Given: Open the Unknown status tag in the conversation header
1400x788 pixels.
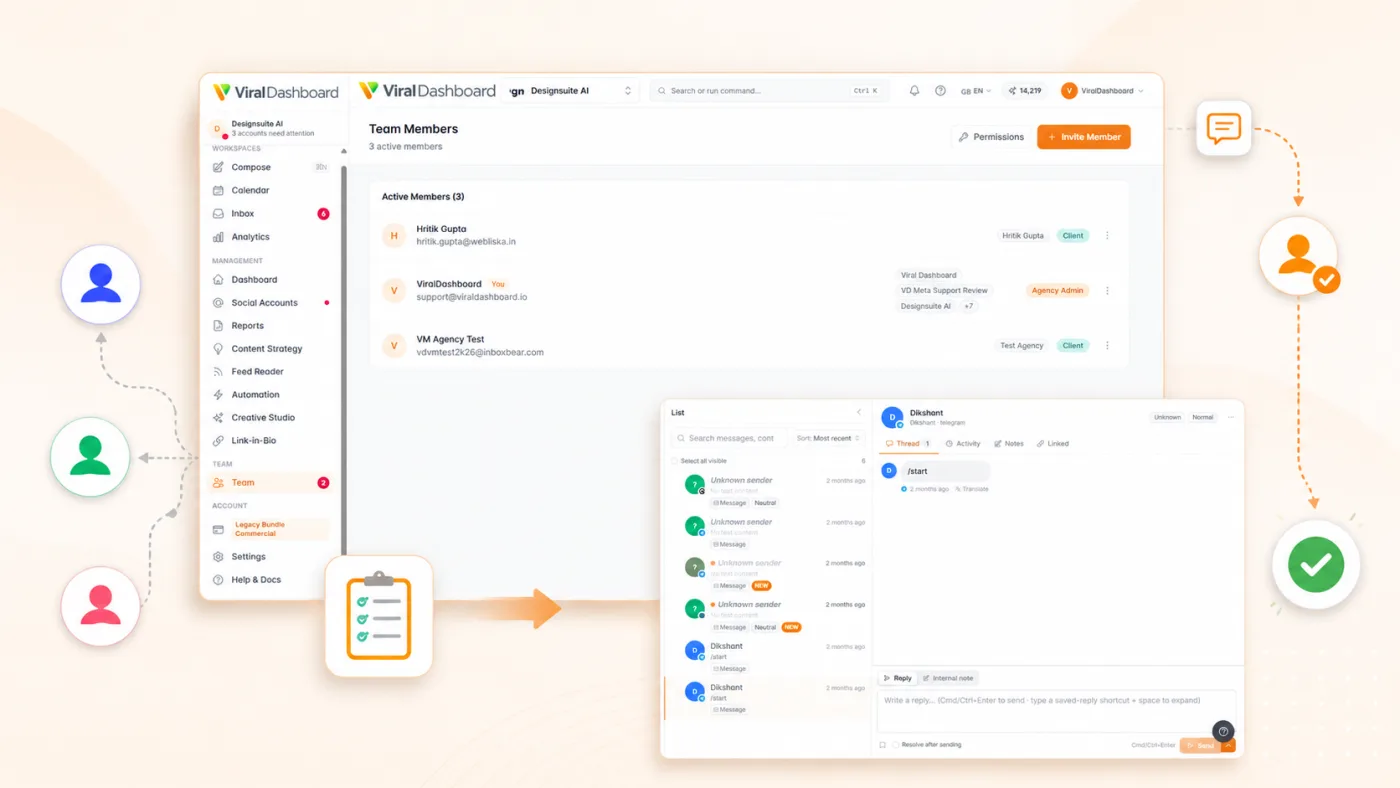Looking at the screenshot, I should 1167,417.
